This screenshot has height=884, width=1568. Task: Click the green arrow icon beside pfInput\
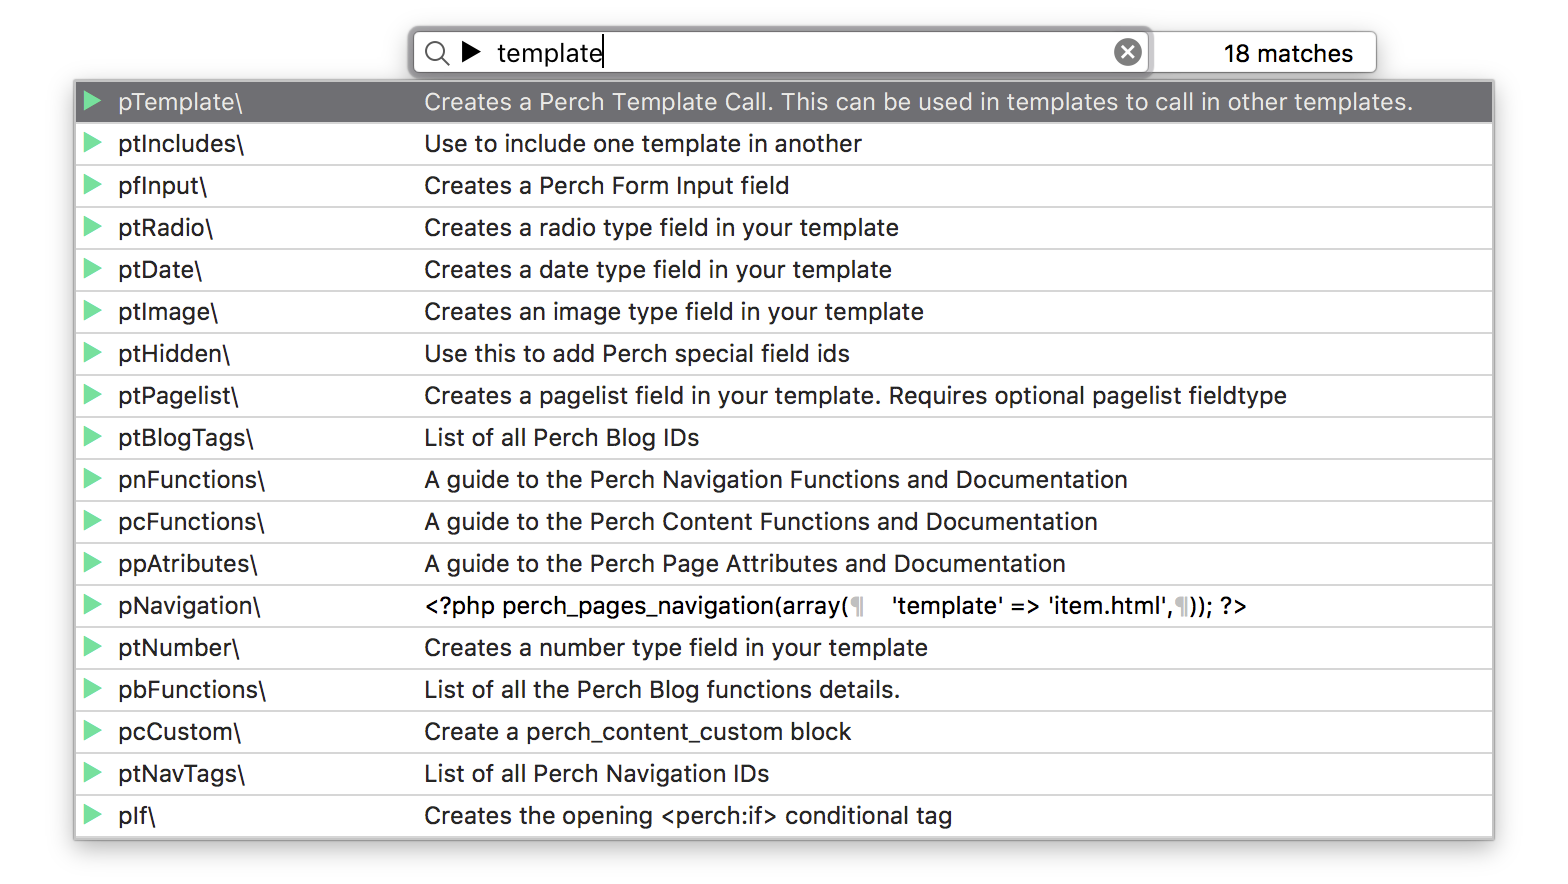[x=93, y=185]
